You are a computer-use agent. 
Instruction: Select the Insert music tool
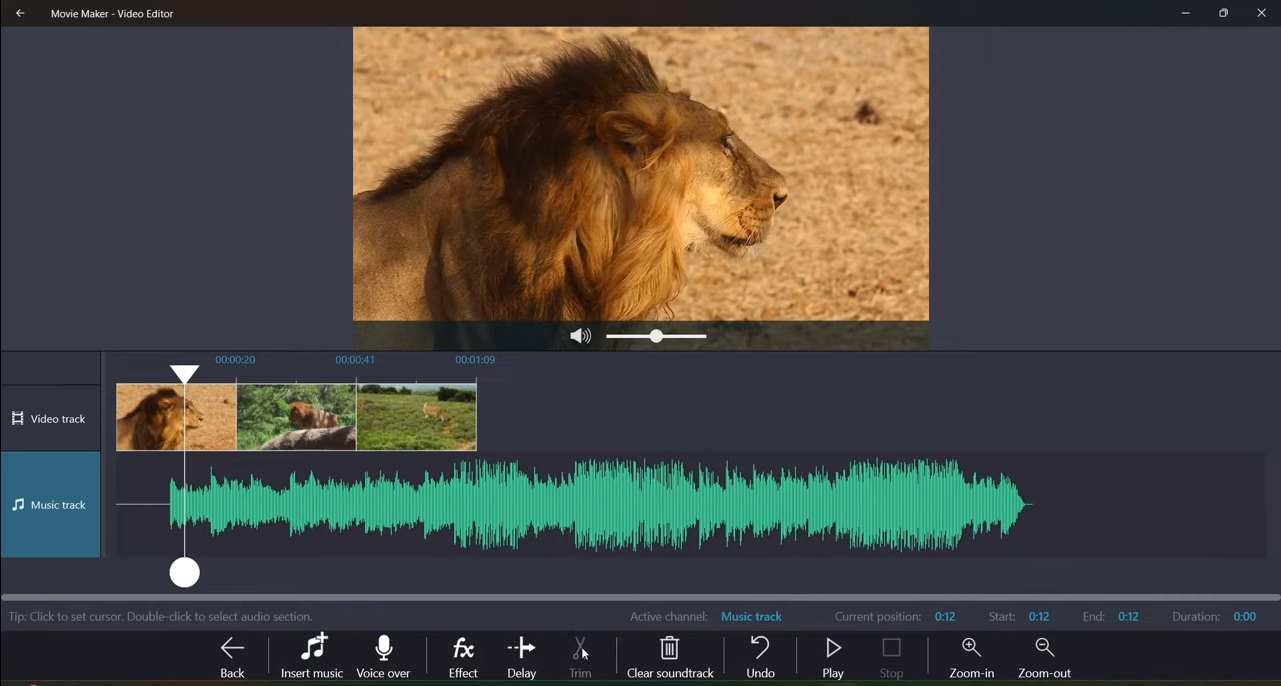pos(311,655)
